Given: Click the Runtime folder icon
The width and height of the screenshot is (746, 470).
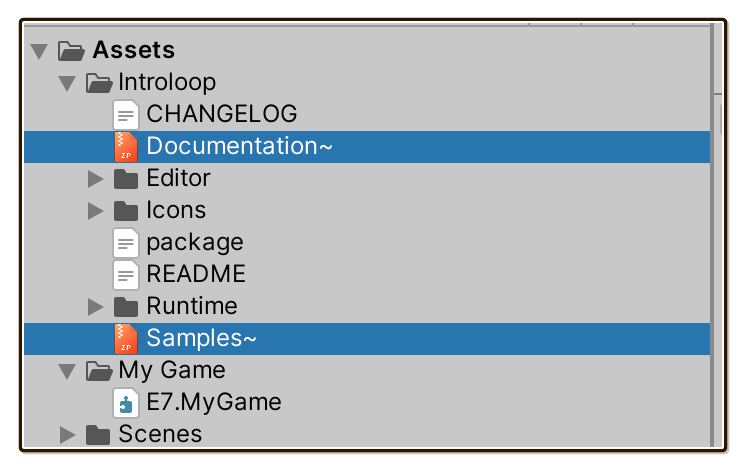Looking at the screenshot, I should coord(126,307).
